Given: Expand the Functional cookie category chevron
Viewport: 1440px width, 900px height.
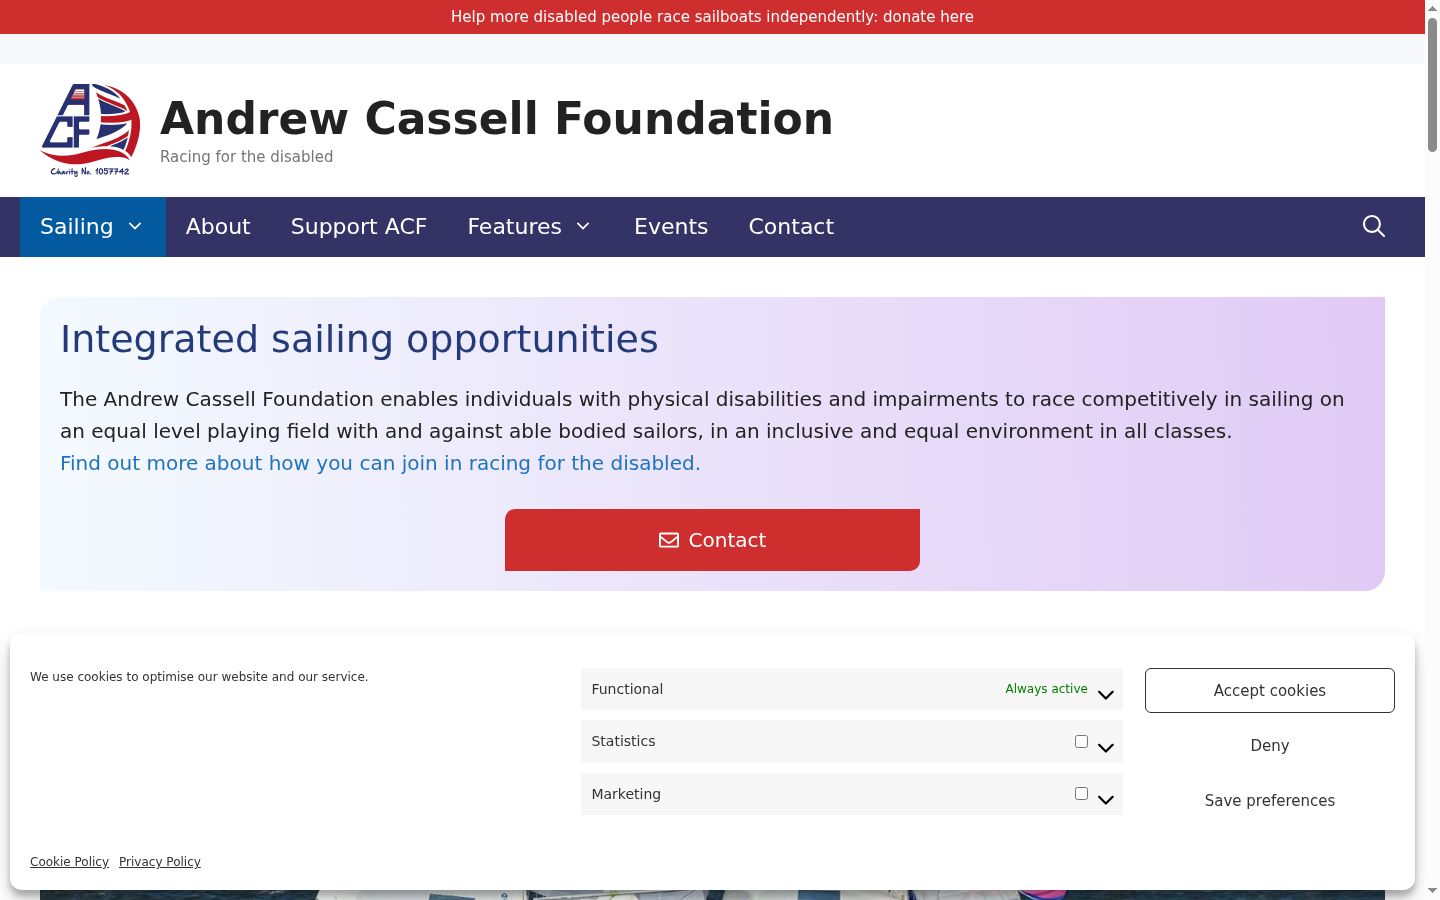Looking at the screenshot, I should click(1106, 694).
